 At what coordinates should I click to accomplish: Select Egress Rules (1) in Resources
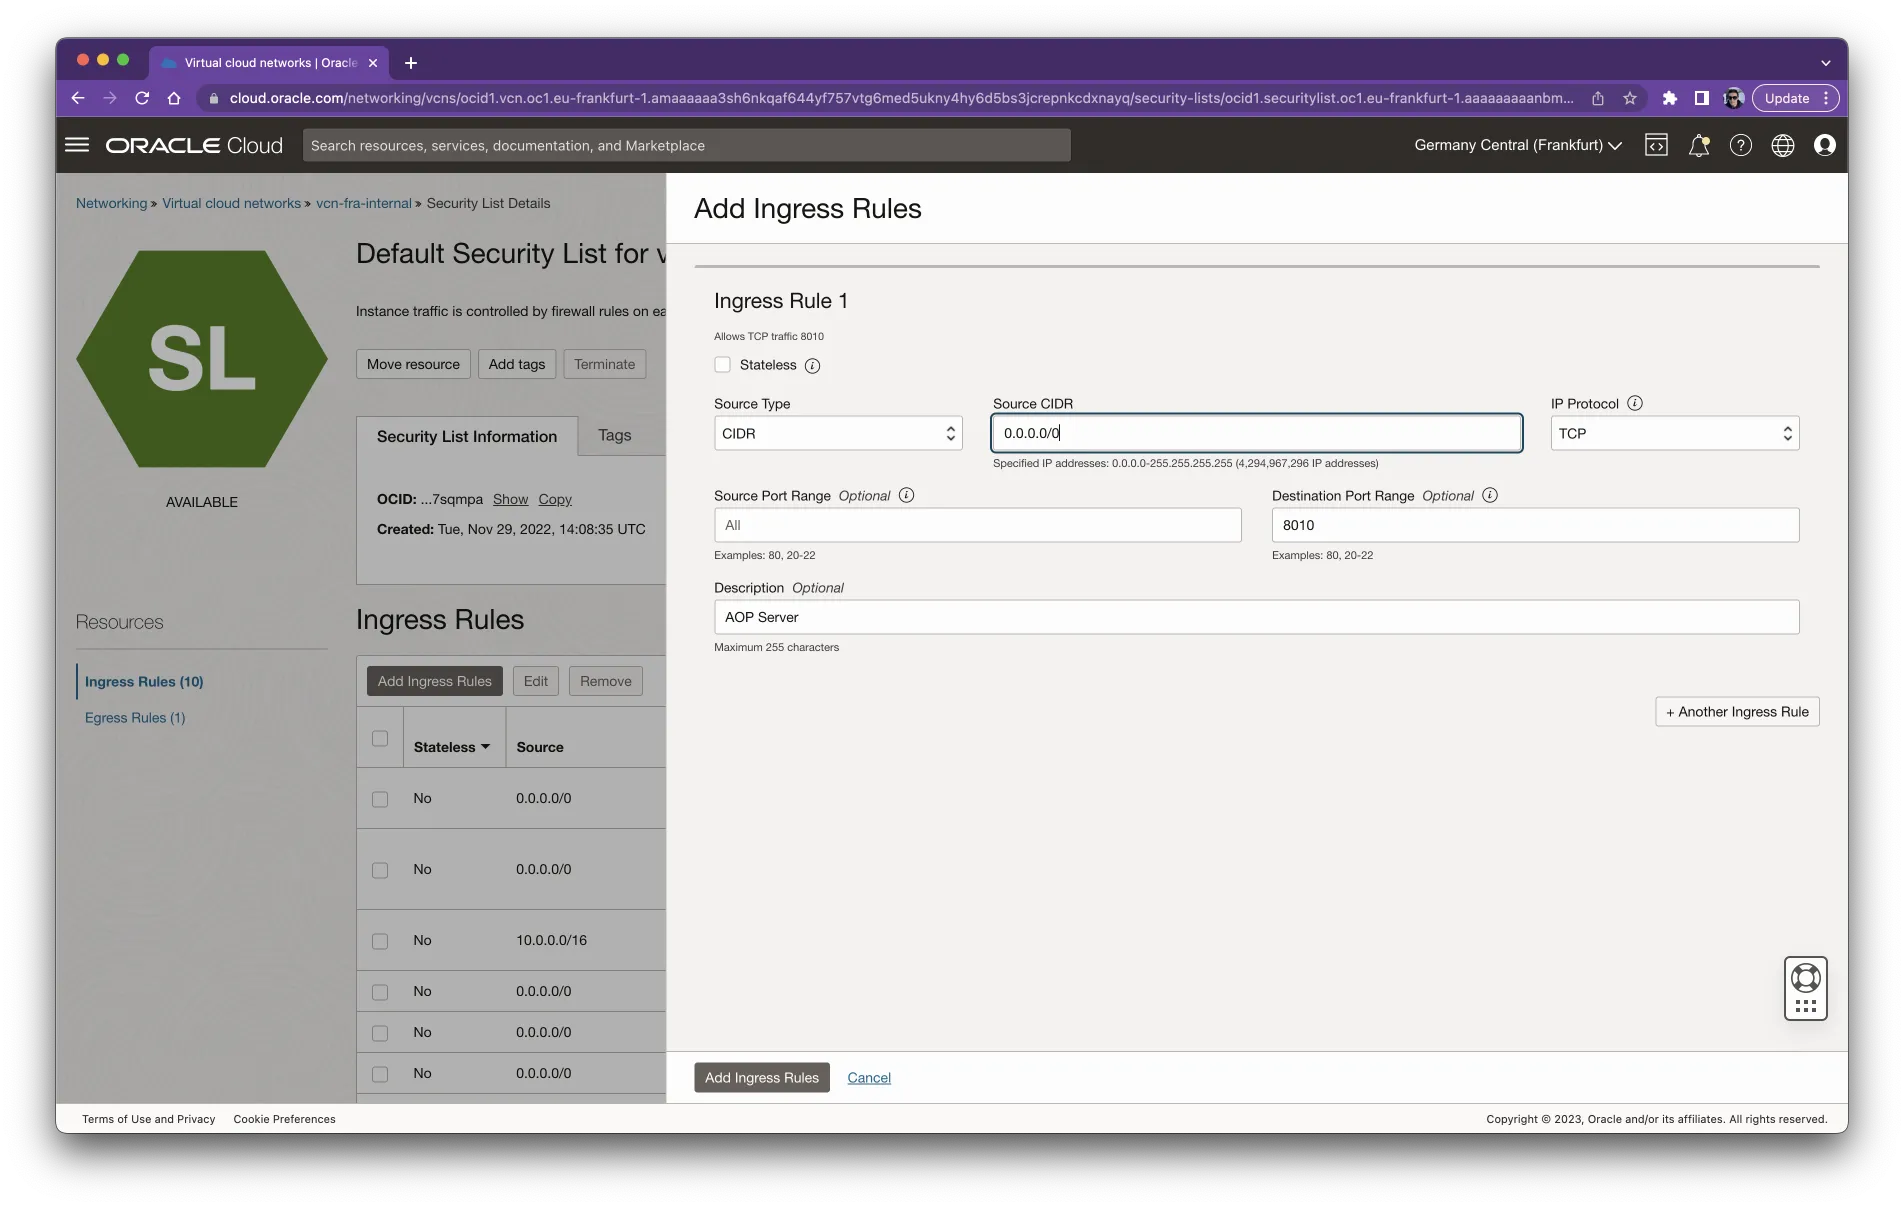tap(135, 717)
